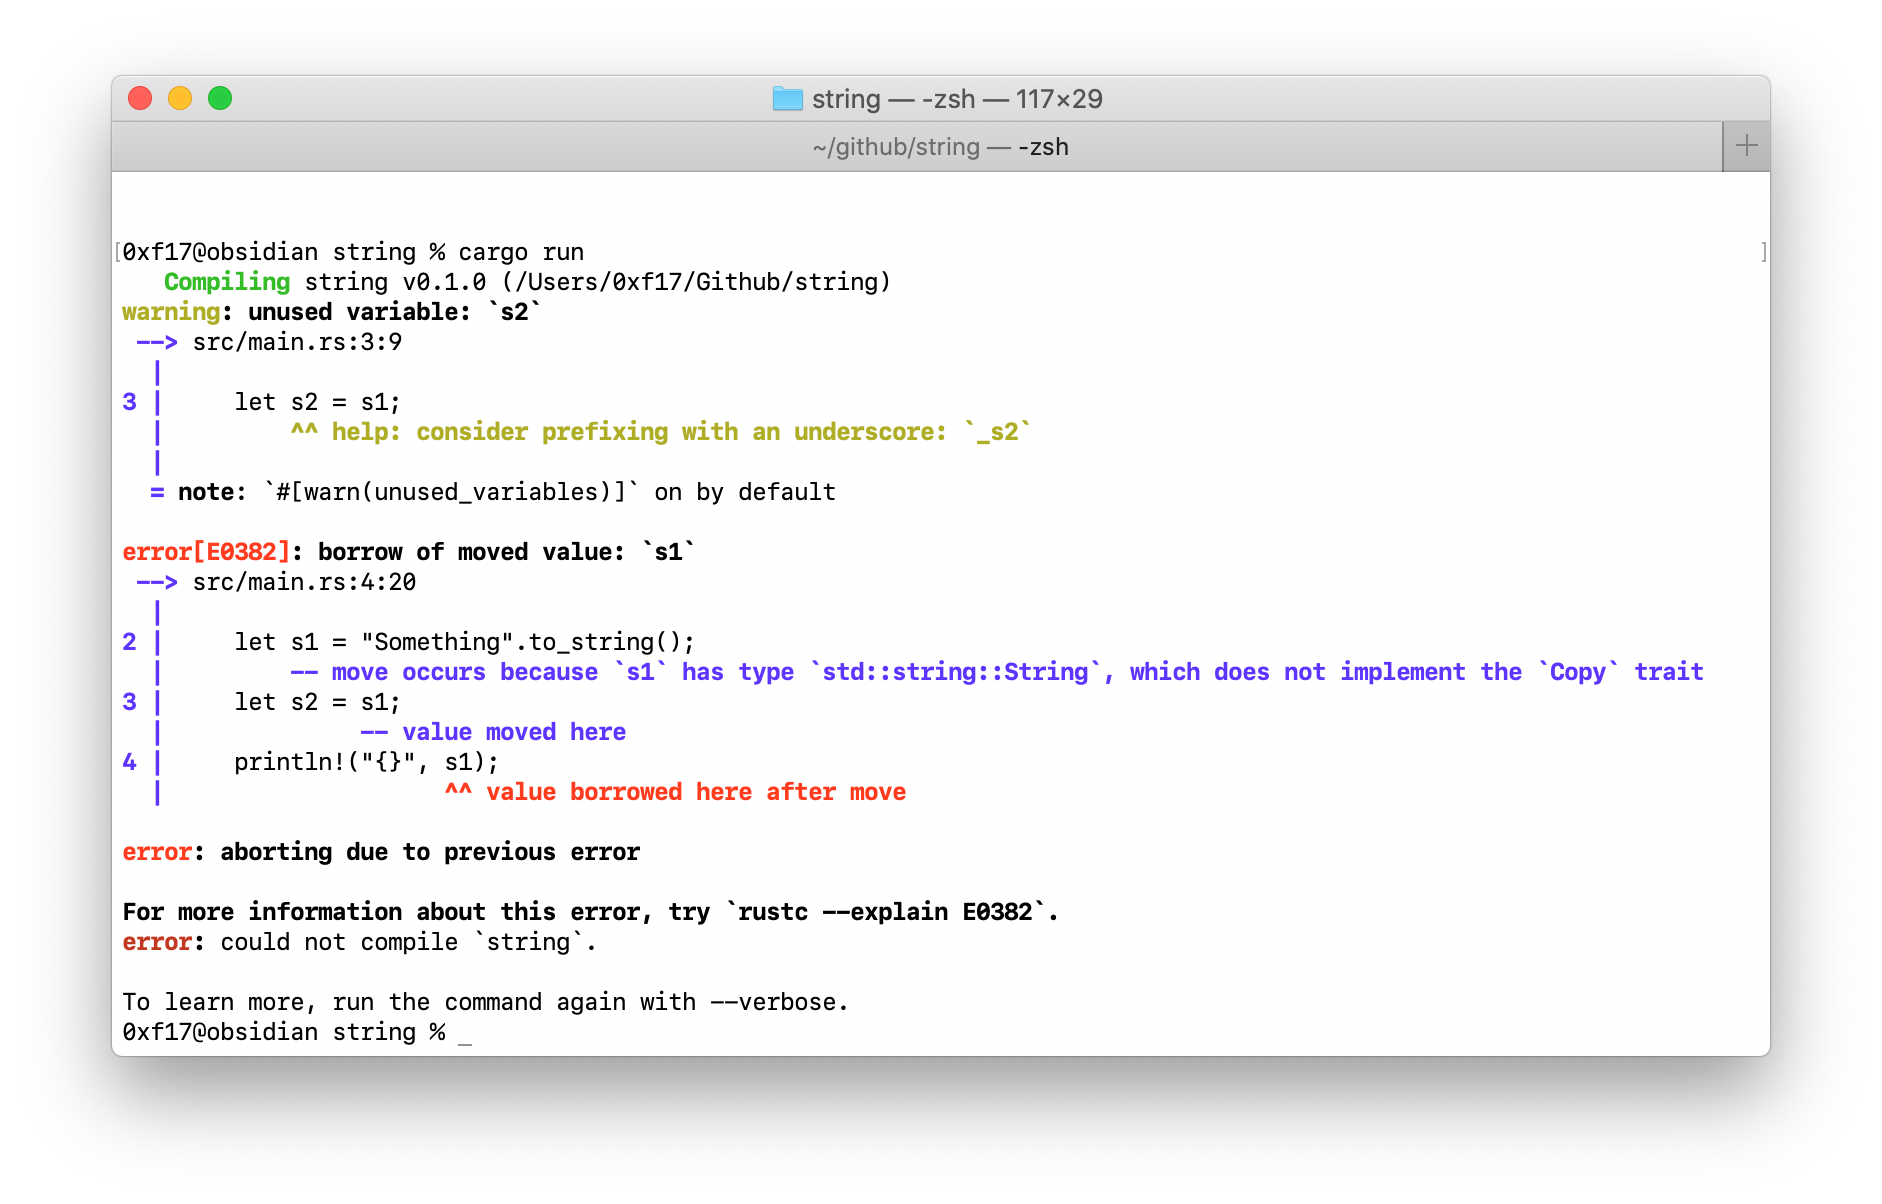Image resolution: width=1882 pixels, height=1204 pixels.
Task: Click the help: consider prefixing with underscore hint
Action: pos(660,431)
